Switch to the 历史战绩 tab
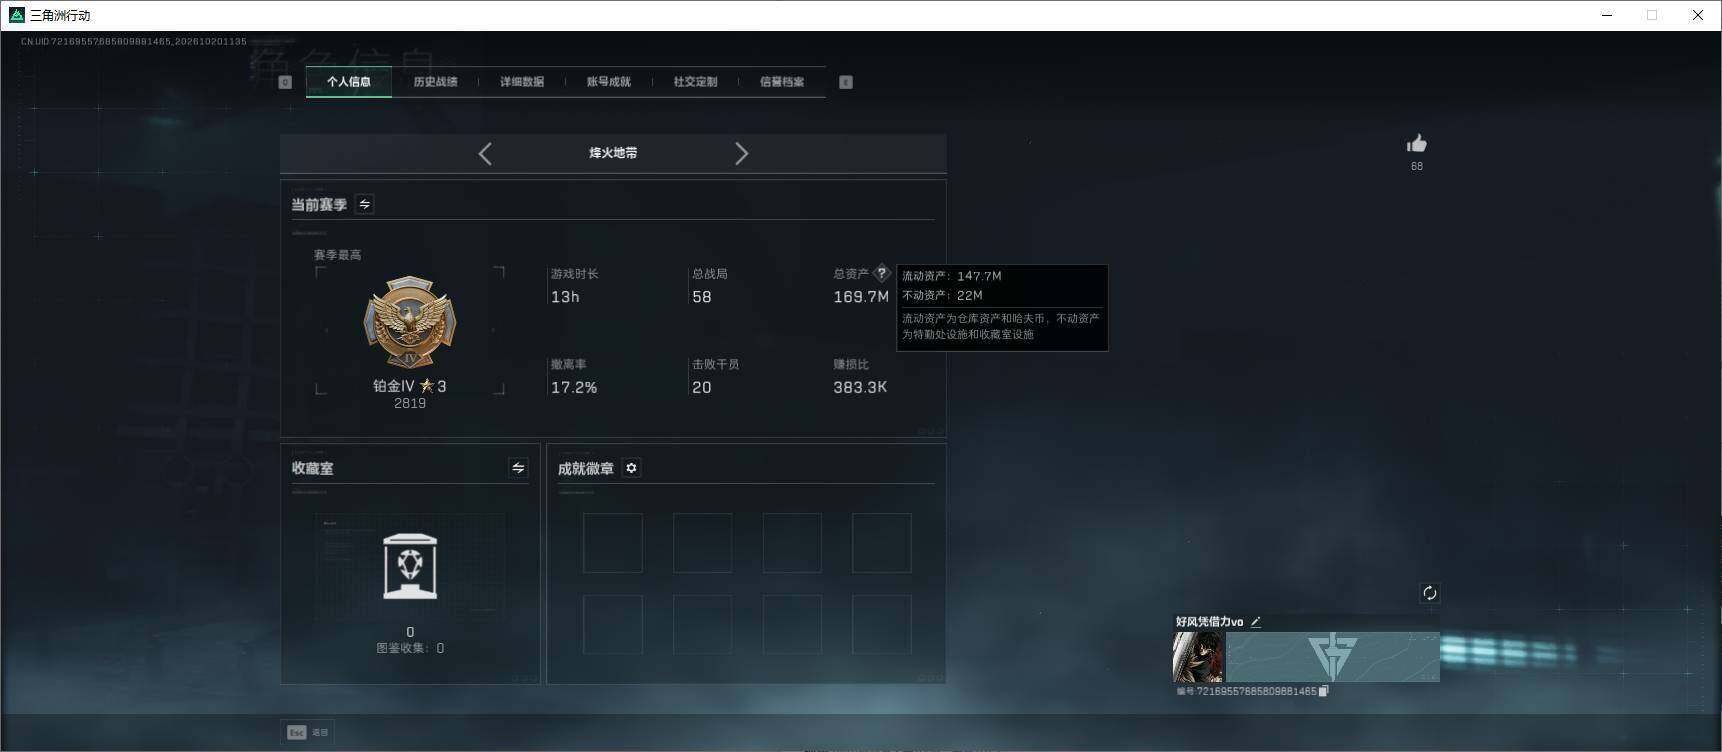Viewport: 1722px width, 752px height. [x=435, y=82]
